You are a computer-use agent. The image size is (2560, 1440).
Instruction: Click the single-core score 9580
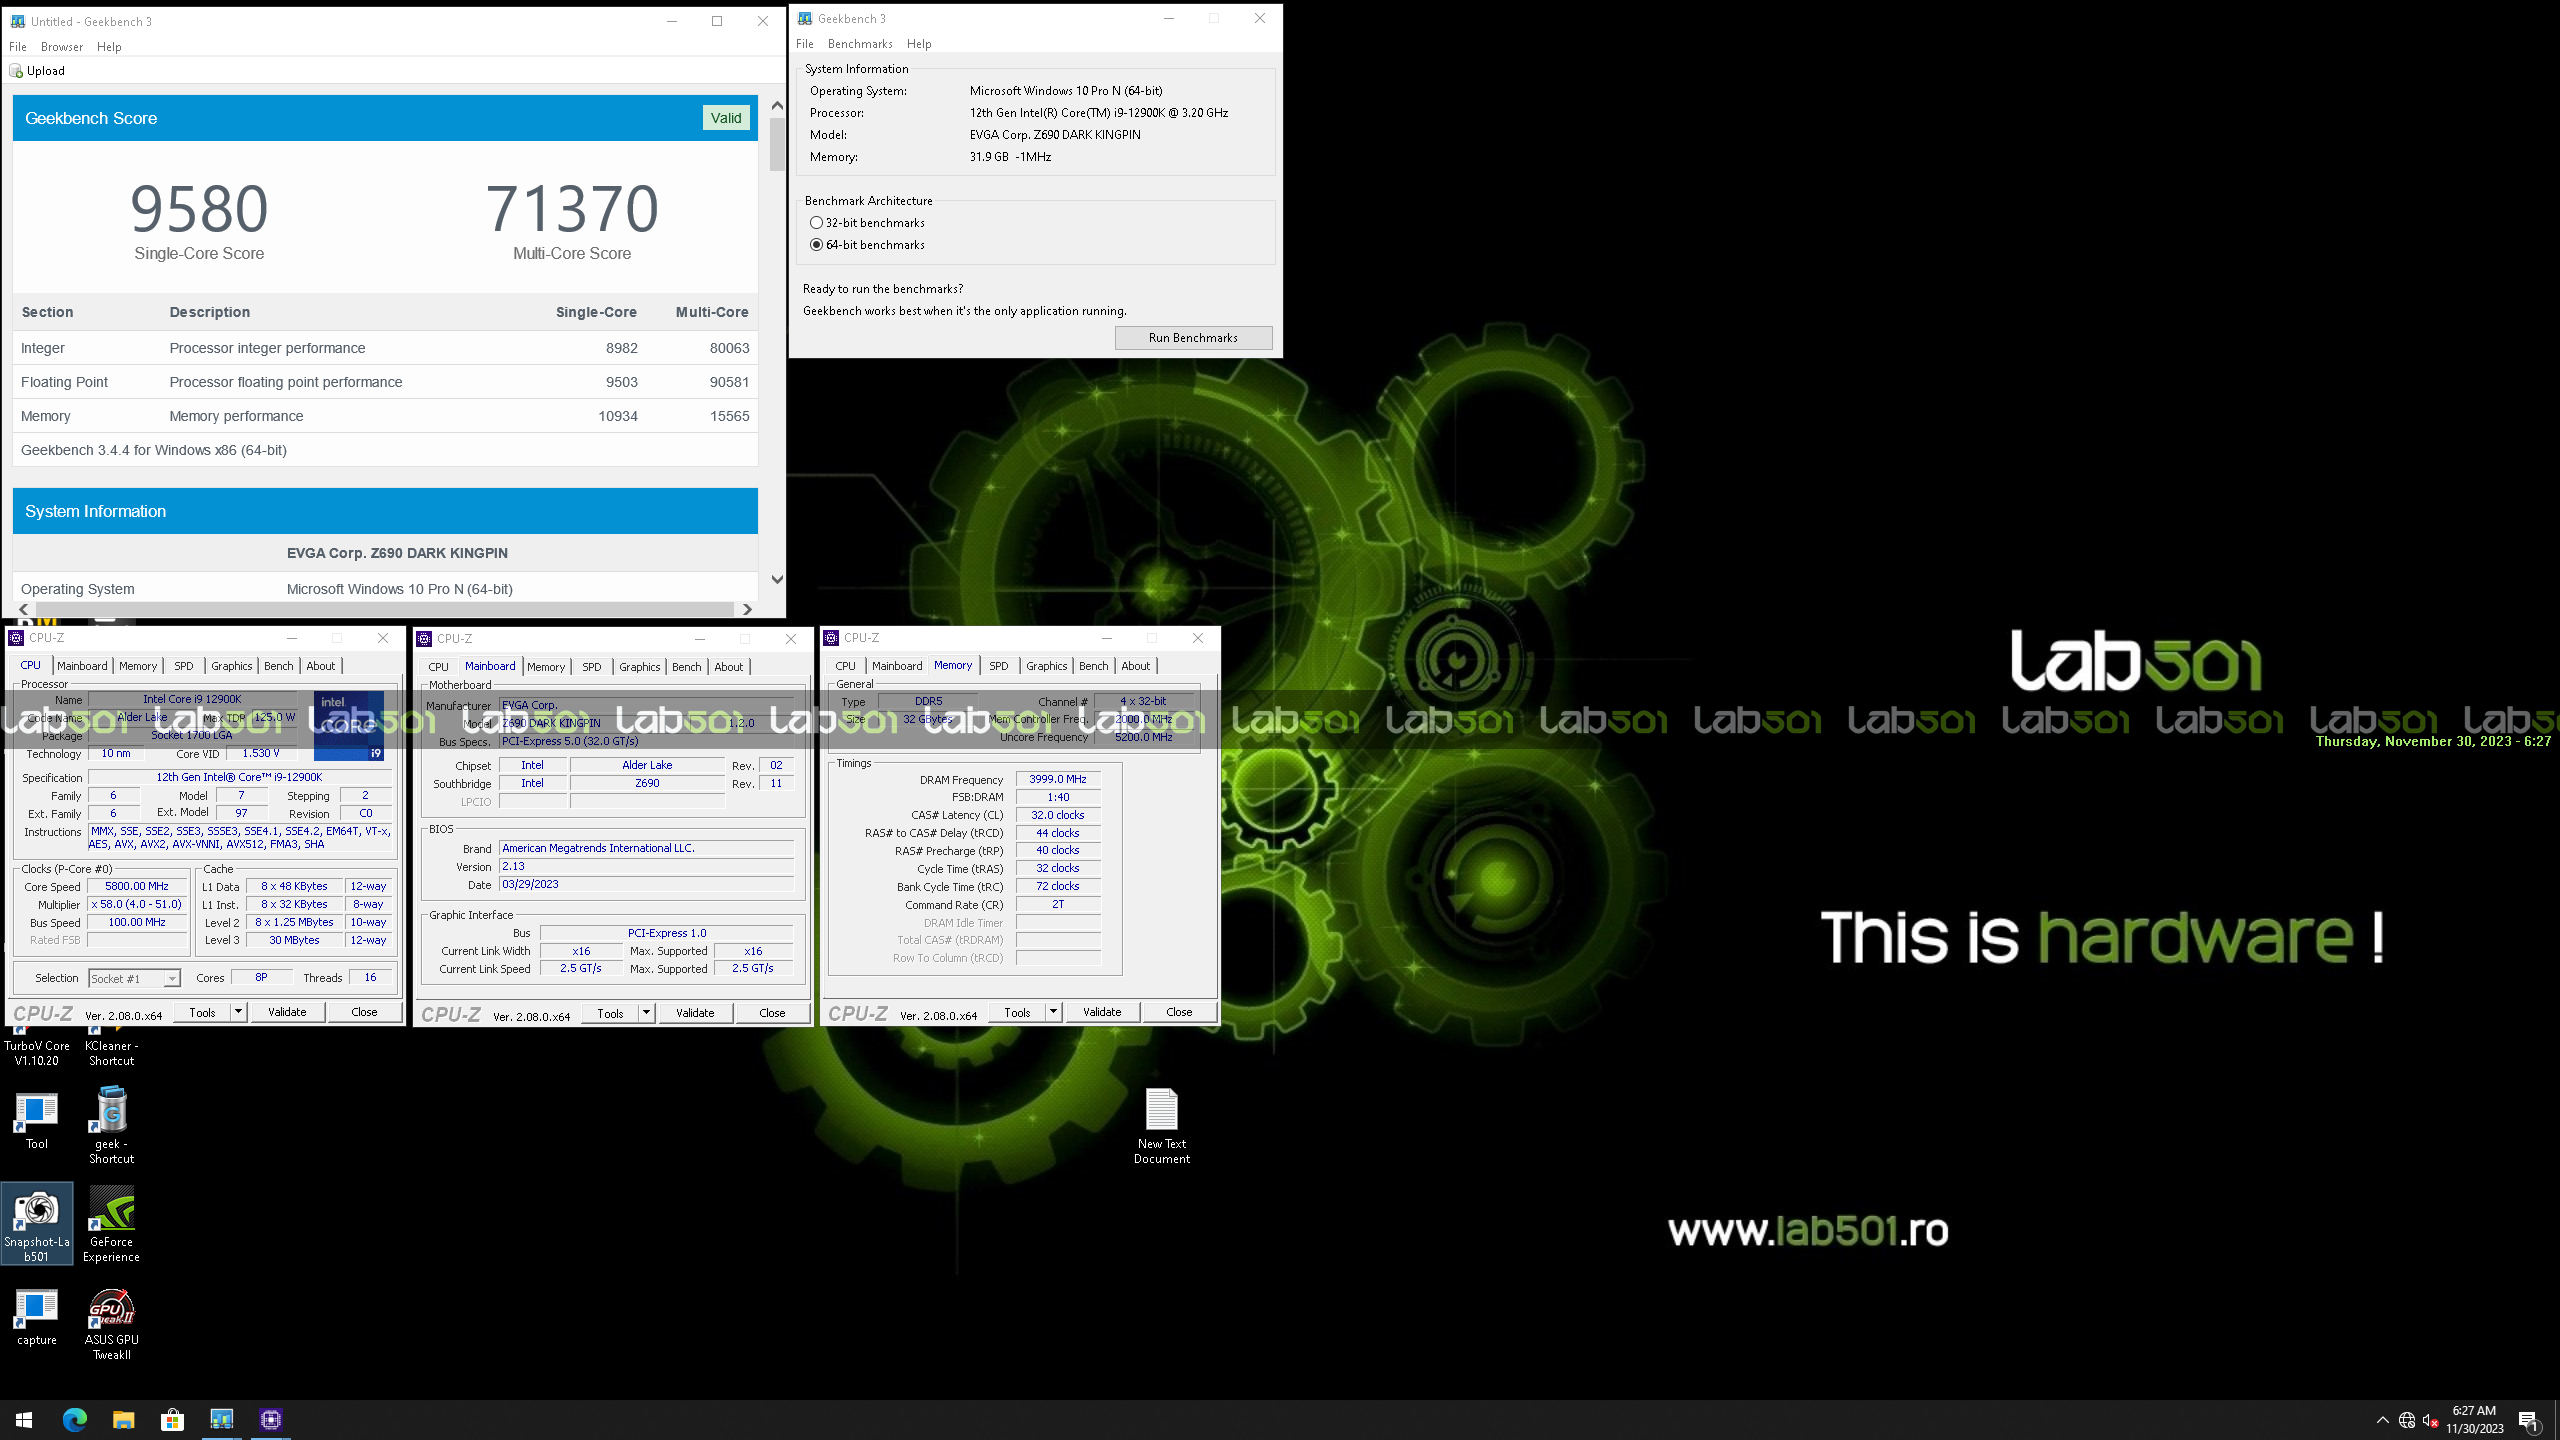tap(199, 209)
